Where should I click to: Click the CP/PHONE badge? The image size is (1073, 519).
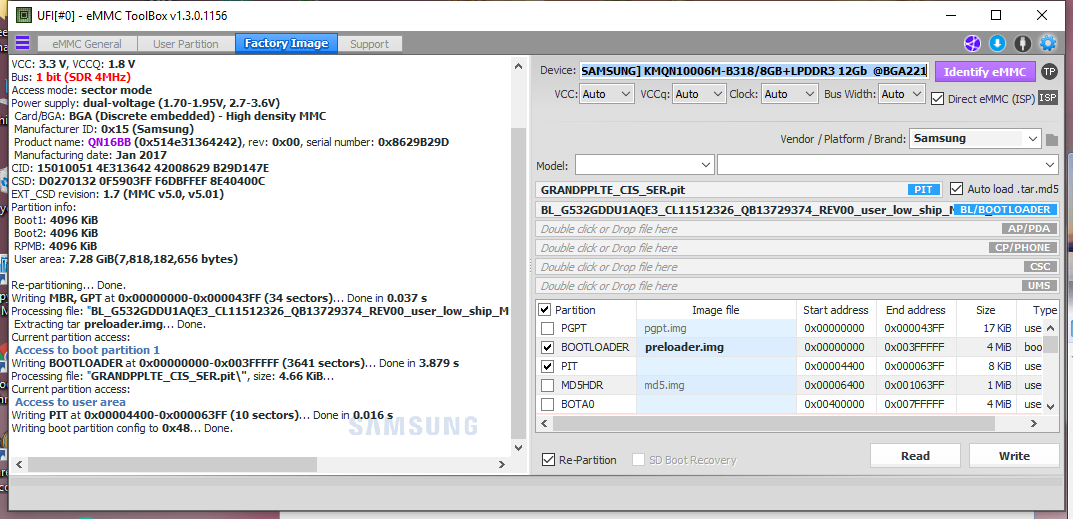(1022, 248)
